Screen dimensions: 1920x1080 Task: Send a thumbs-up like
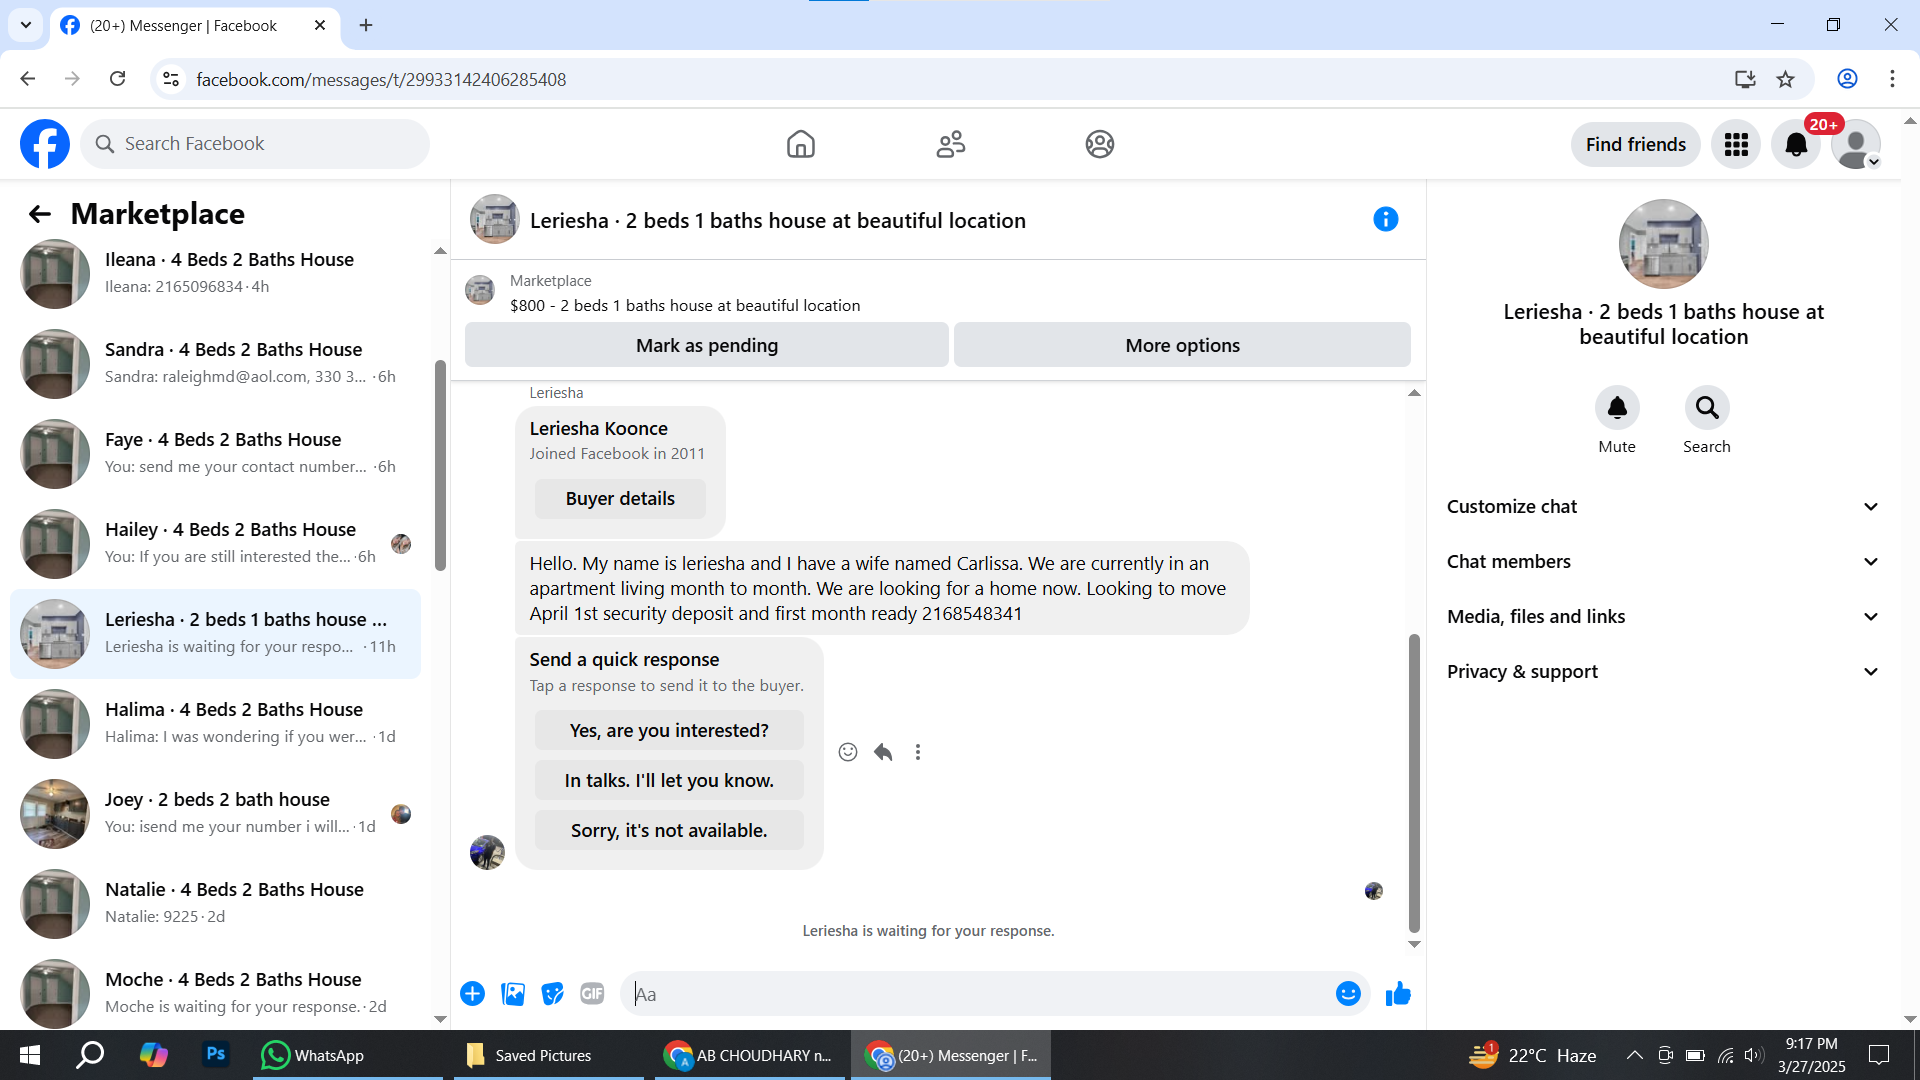point(1398,994)
